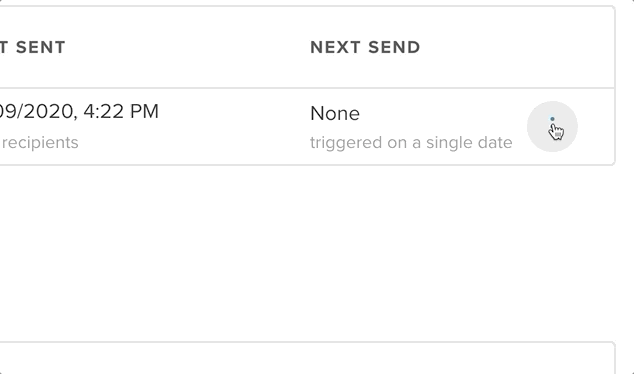Click the 2020 year in timestamp
The image size is (634, 374).
tap(49, 112)
